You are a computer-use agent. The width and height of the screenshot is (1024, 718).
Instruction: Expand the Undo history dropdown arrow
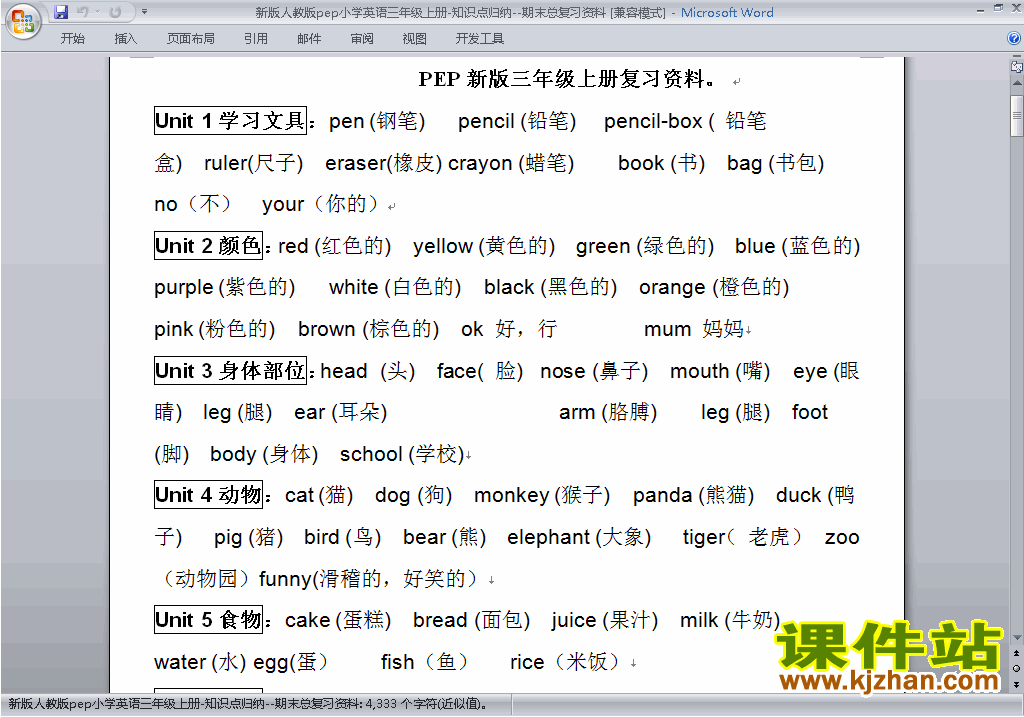tap(97, 12)
